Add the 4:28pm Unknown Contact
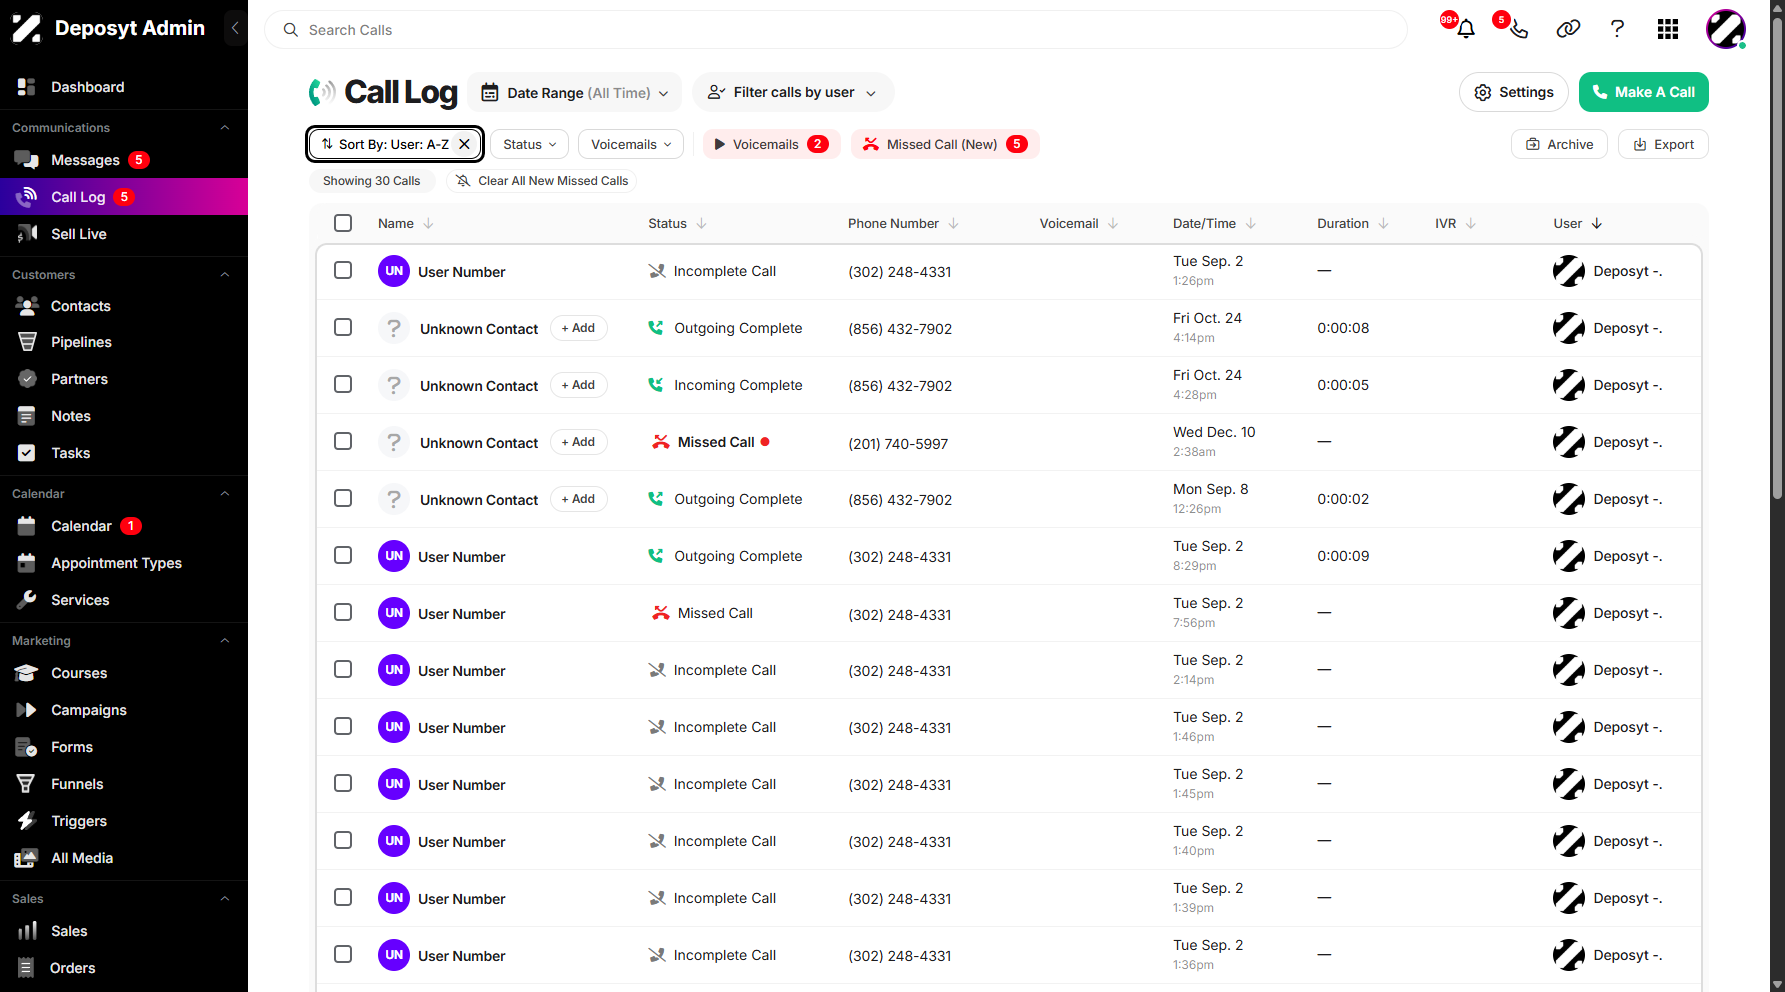The image size is (1785, 992). (578, 385)
